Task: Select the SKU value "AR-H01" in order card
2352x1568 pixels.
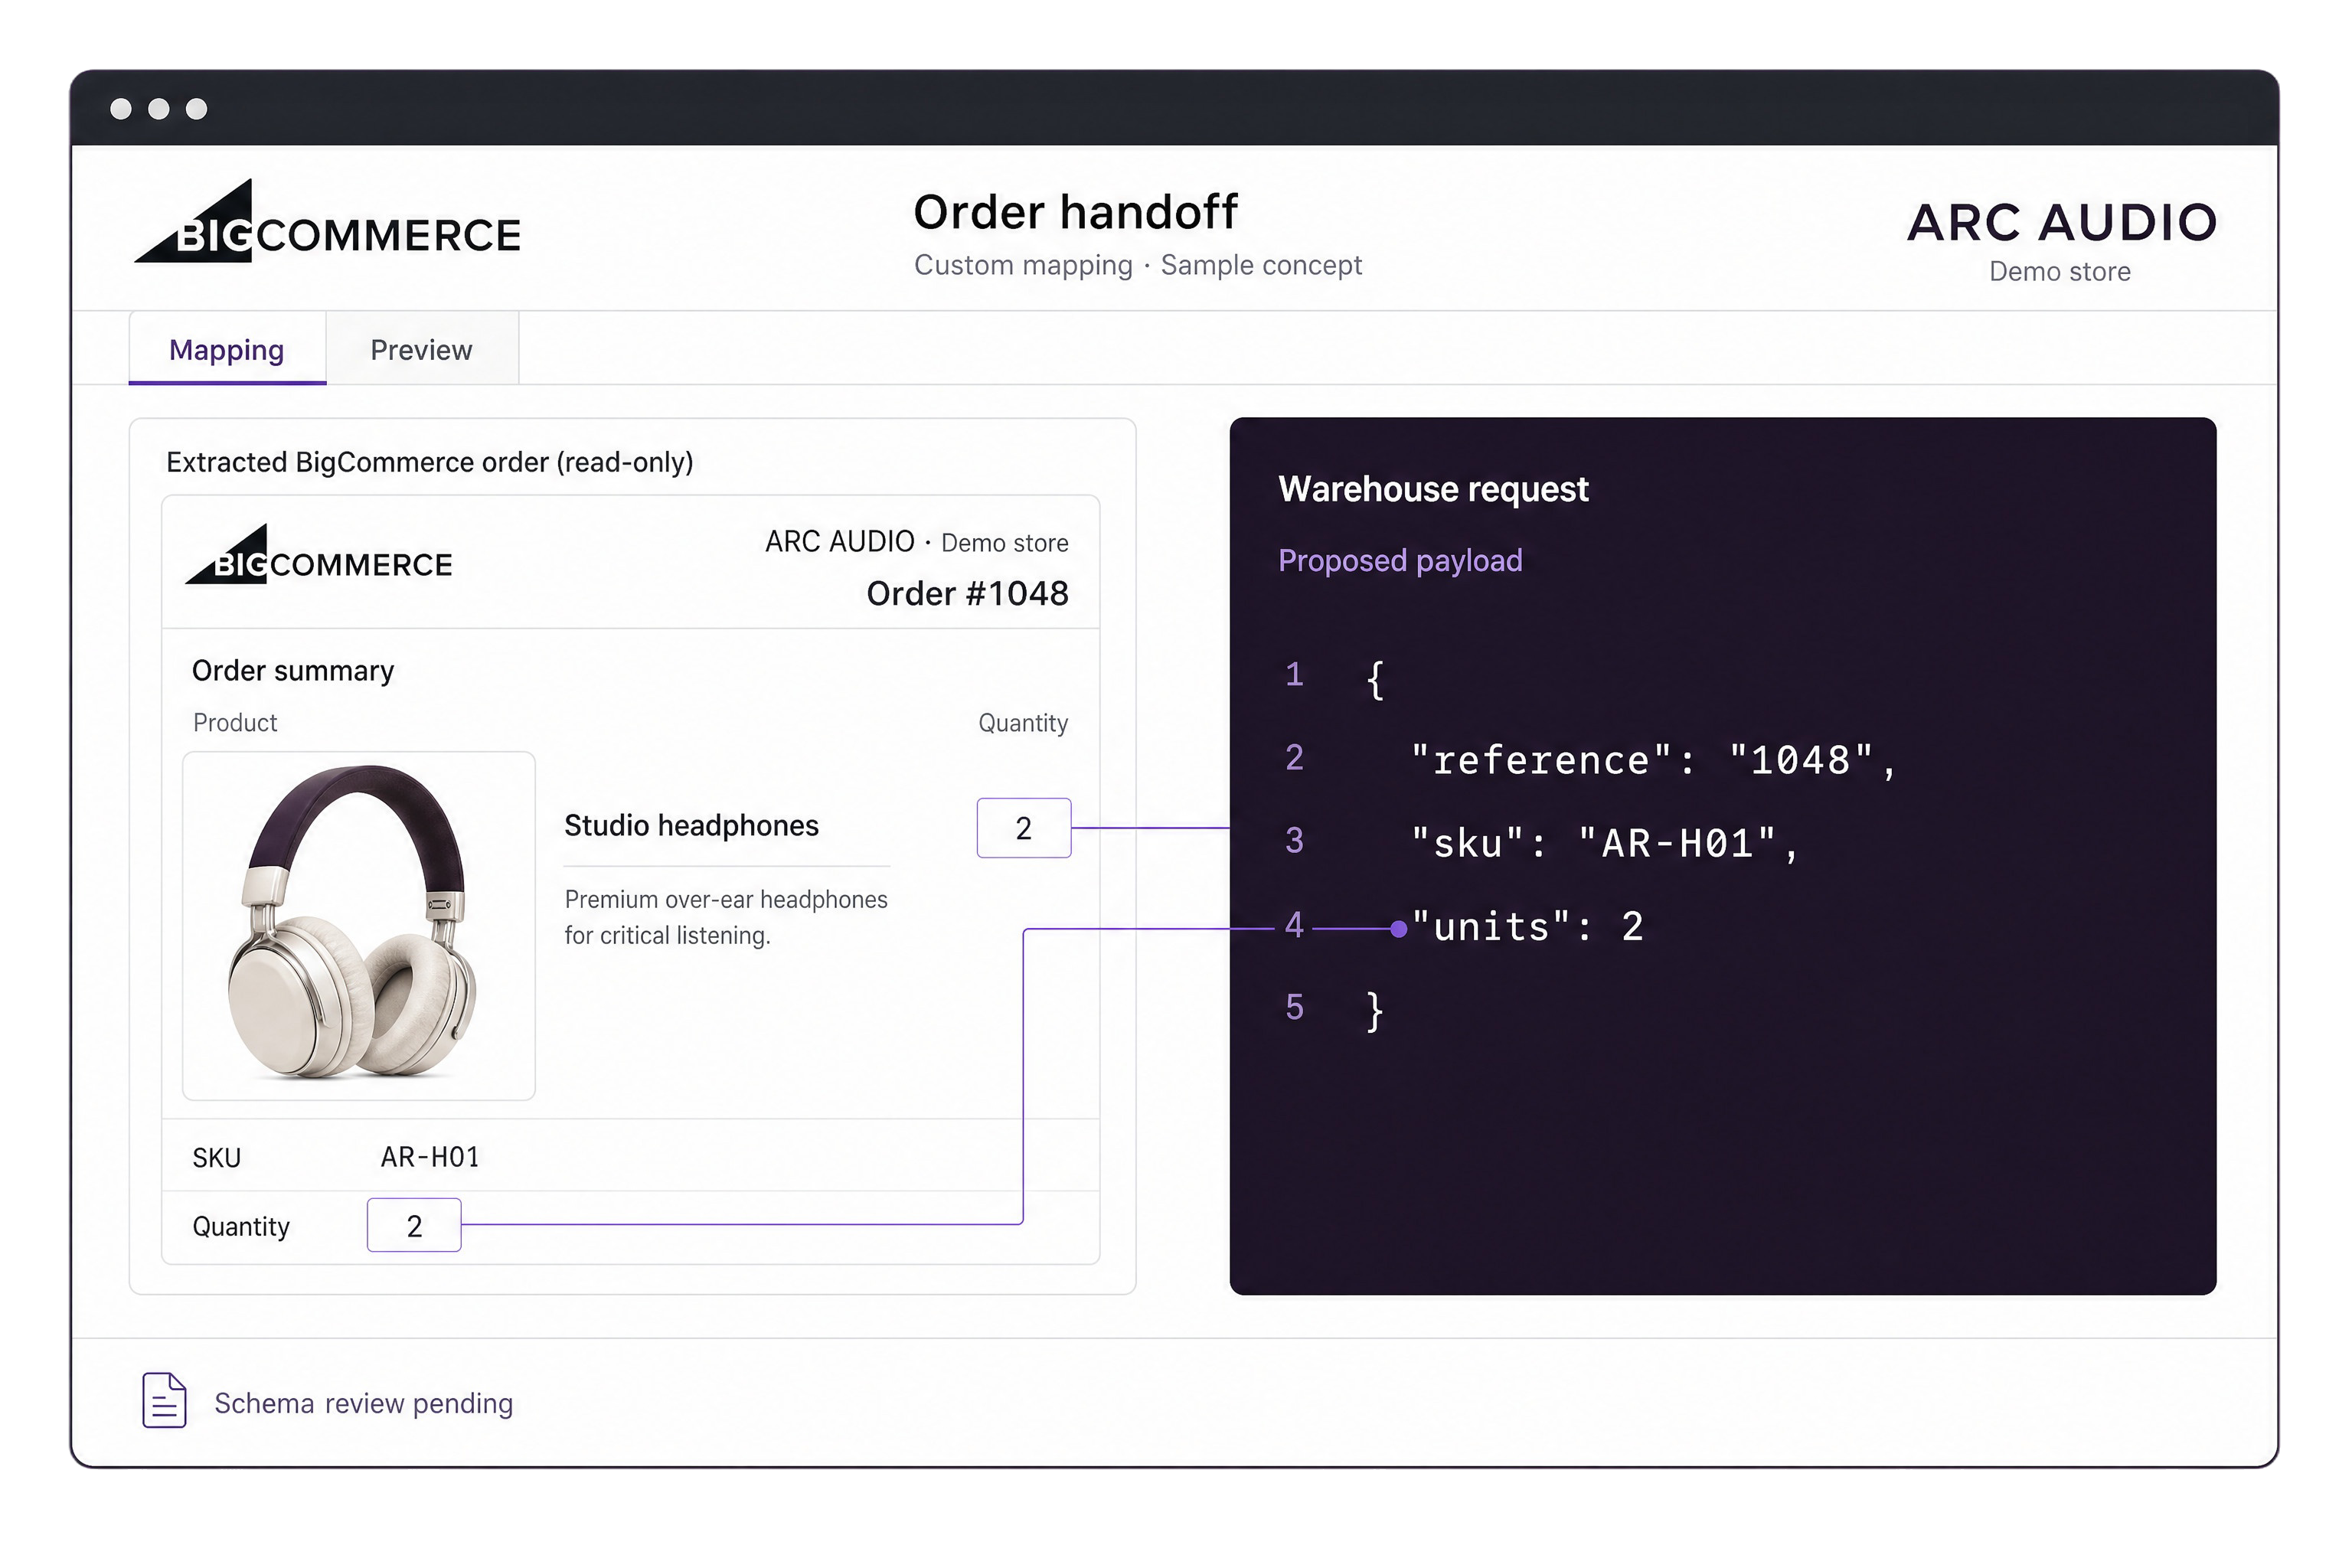Action: click(430, 1157)
